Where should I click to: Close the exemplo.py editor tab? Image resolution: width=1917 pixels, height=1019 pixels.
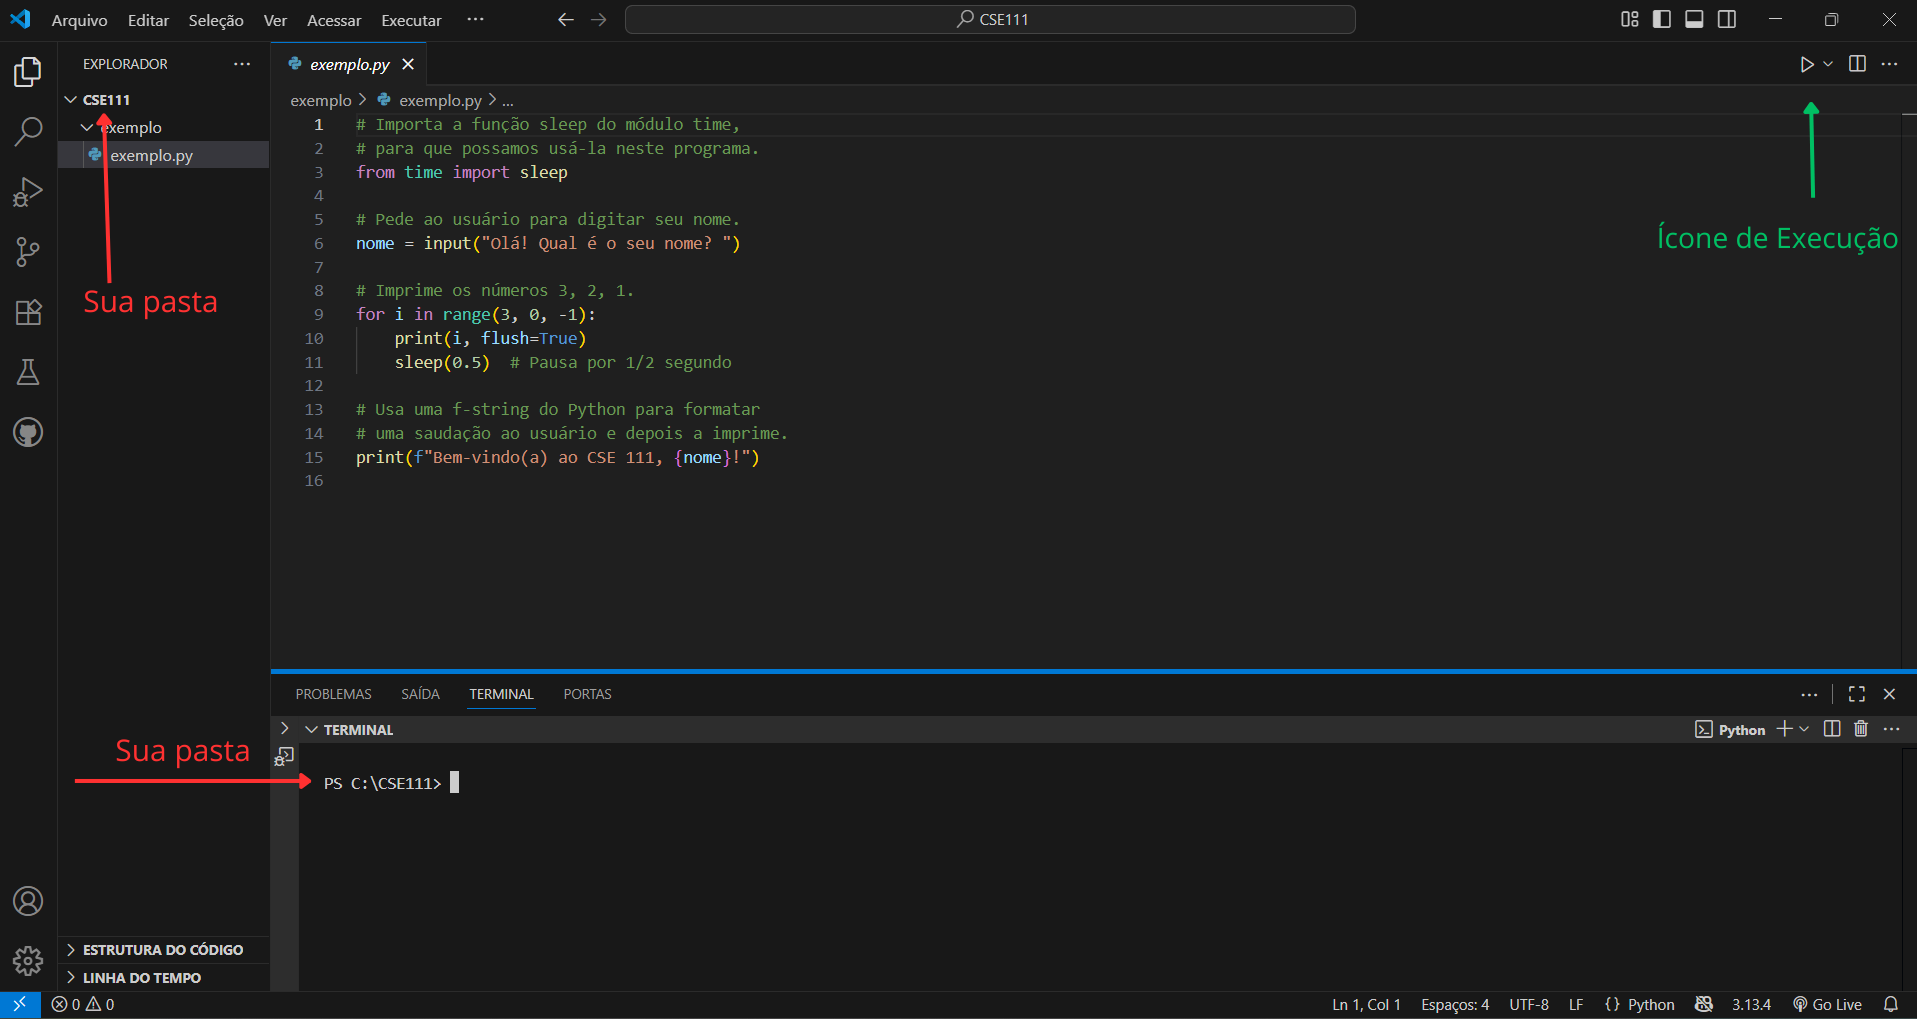[408, 64]
